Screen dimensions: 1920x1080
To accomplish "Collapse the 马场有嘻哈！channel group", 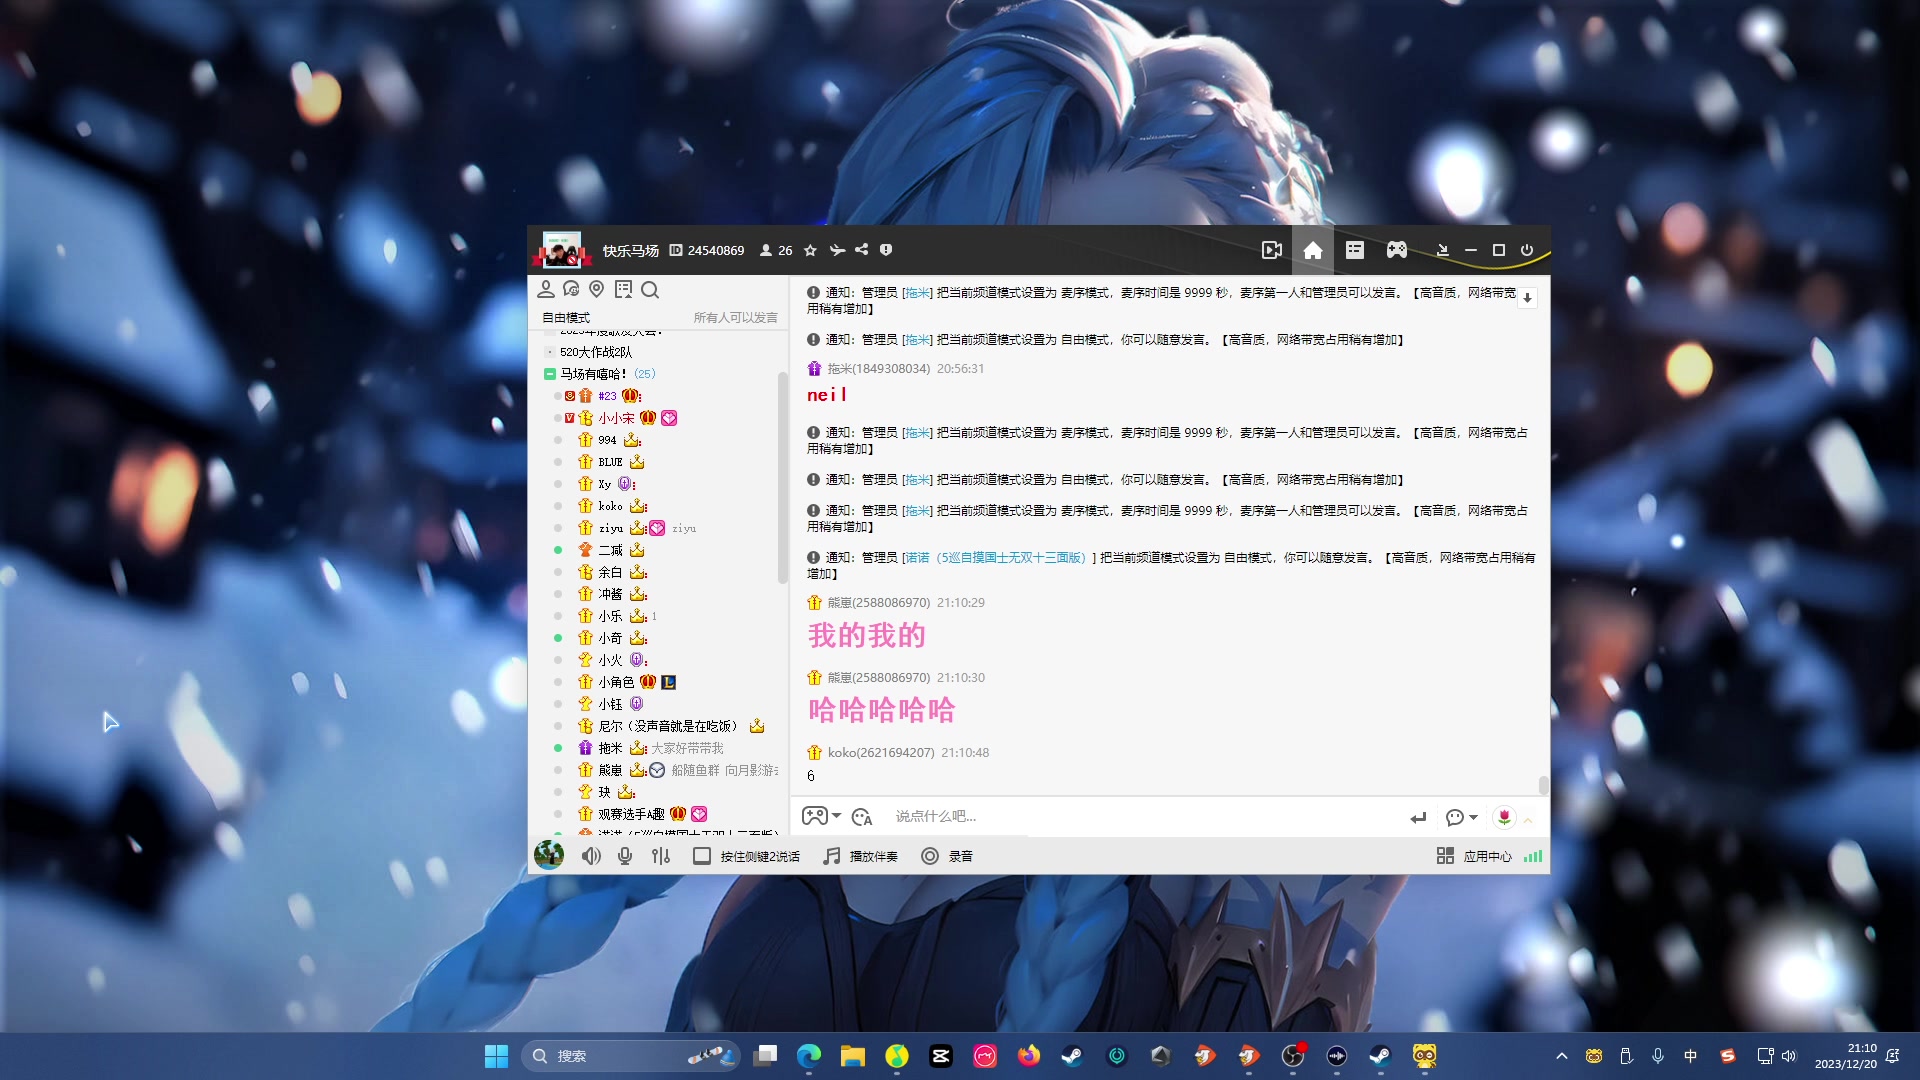I will [550, 373].
